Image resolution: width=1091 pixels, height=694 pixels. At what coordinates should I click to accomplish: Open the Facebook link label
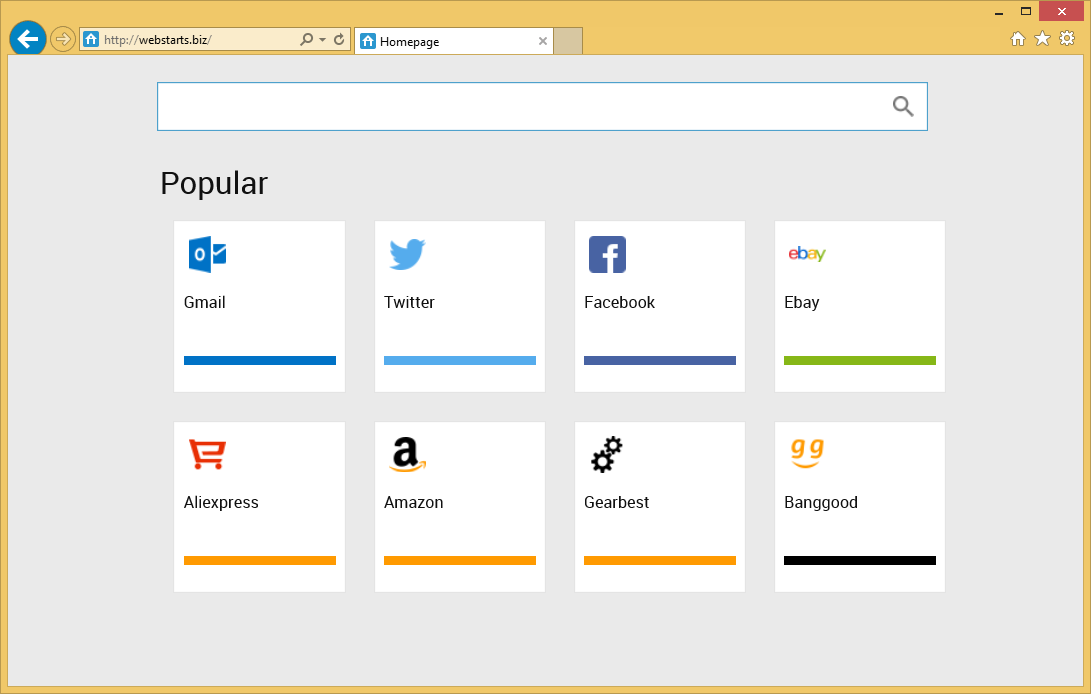point(619,302)
